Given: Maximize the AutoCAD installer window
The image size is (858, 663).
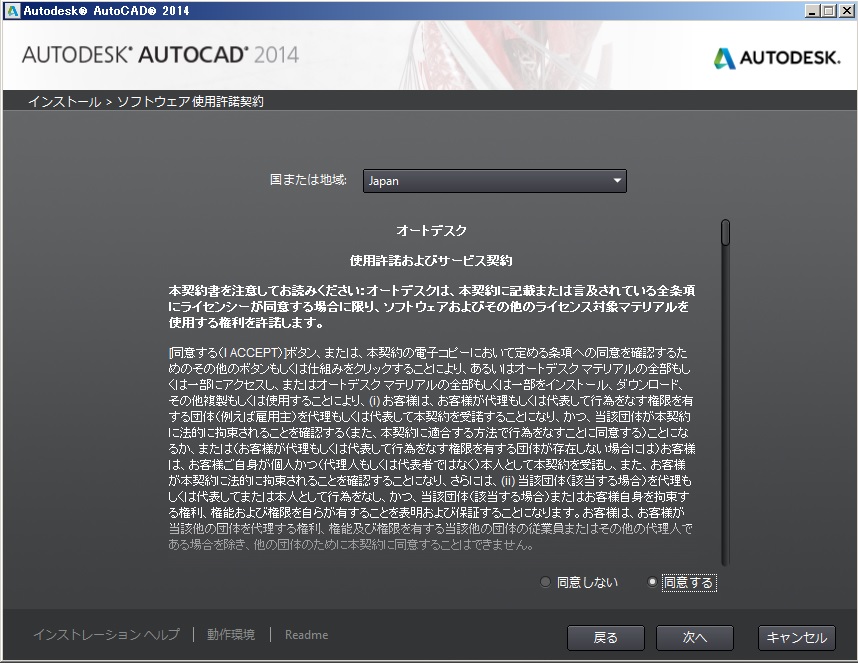Looking at the screenshot, I should tap(827, 10).
